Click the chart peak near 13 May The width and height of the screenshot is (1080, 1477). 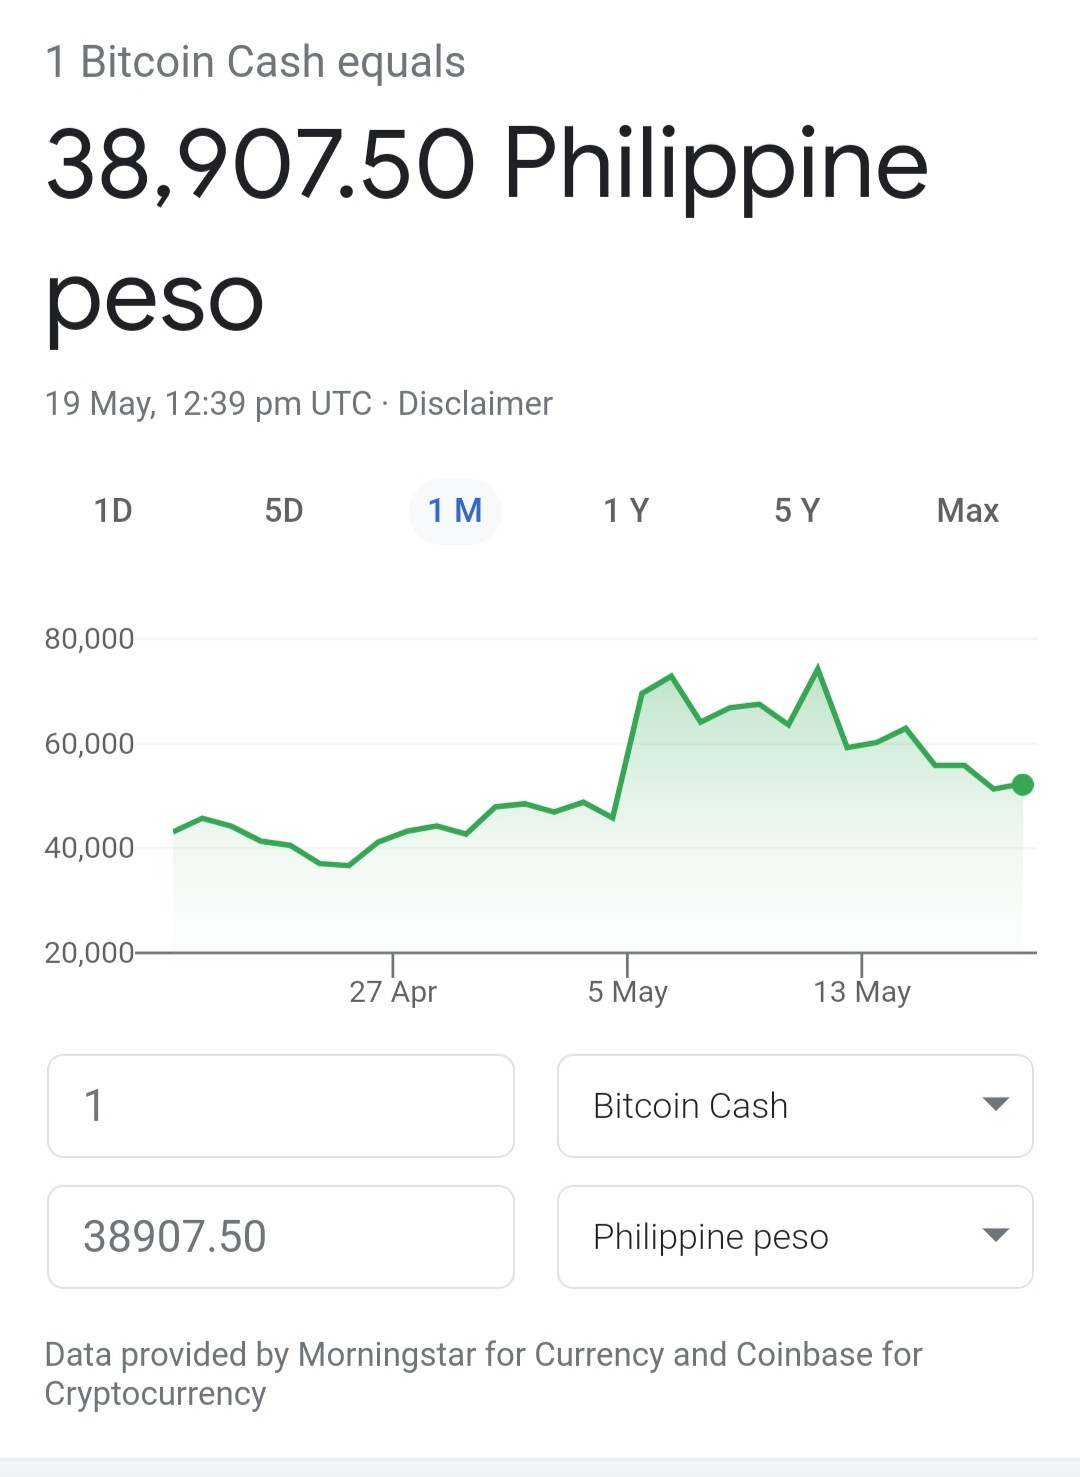[x=818, y=668]
